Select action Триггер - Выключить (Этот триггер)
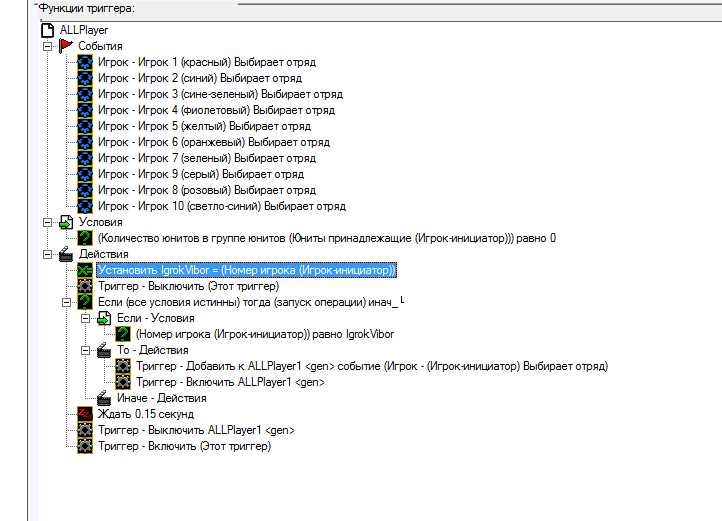 tap(189, 287)
